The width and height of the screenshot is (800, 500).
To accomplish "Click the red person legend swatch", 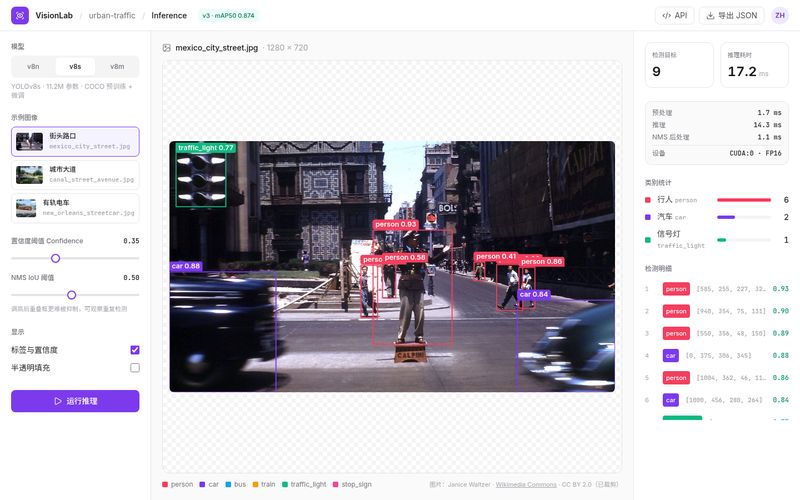I will [165, 484].
